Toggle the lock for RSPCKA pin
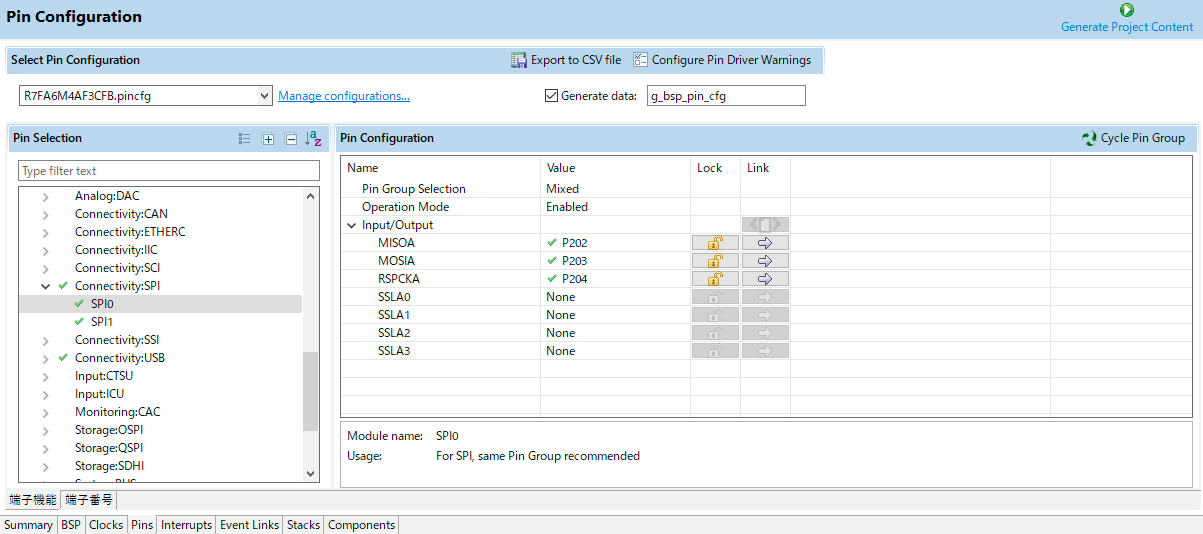This screenshot has height=534, width=1203. pos(715,279)
